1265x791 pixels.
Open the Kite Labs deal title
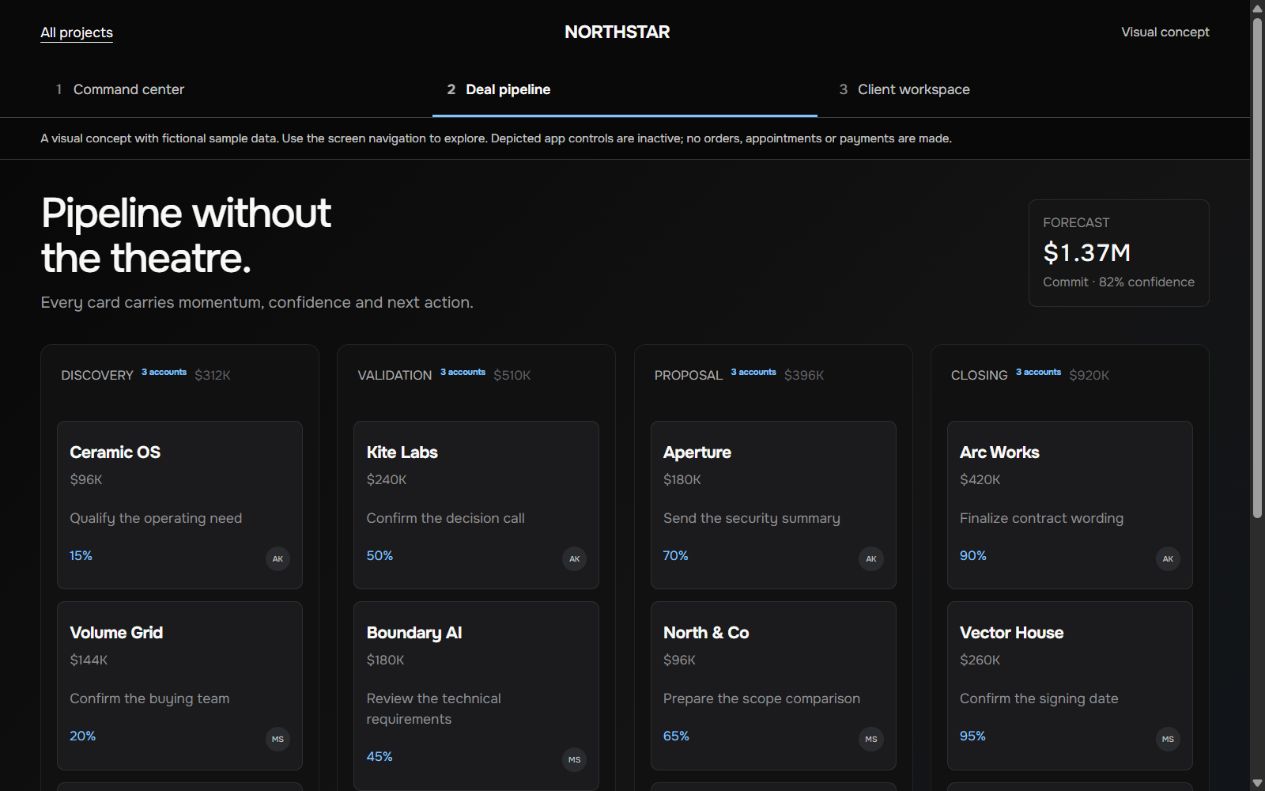click(402, 452)
